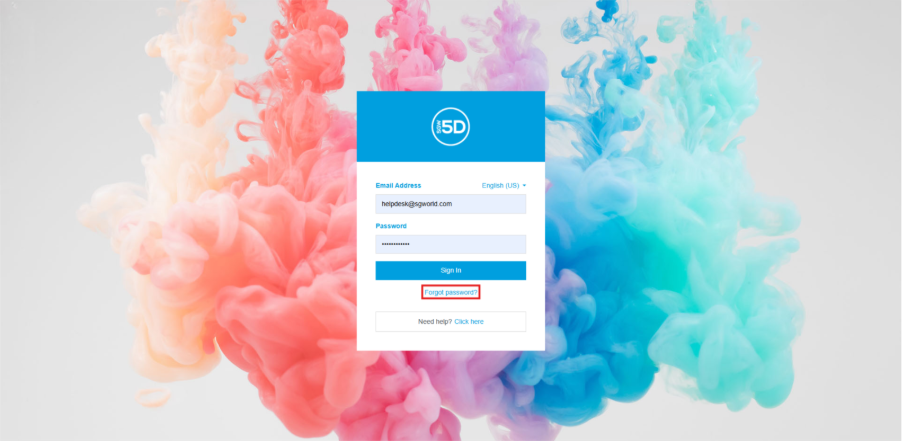Click the masked password dots
903x441 pixels.
pyautogui.click(x=395, y=245)
